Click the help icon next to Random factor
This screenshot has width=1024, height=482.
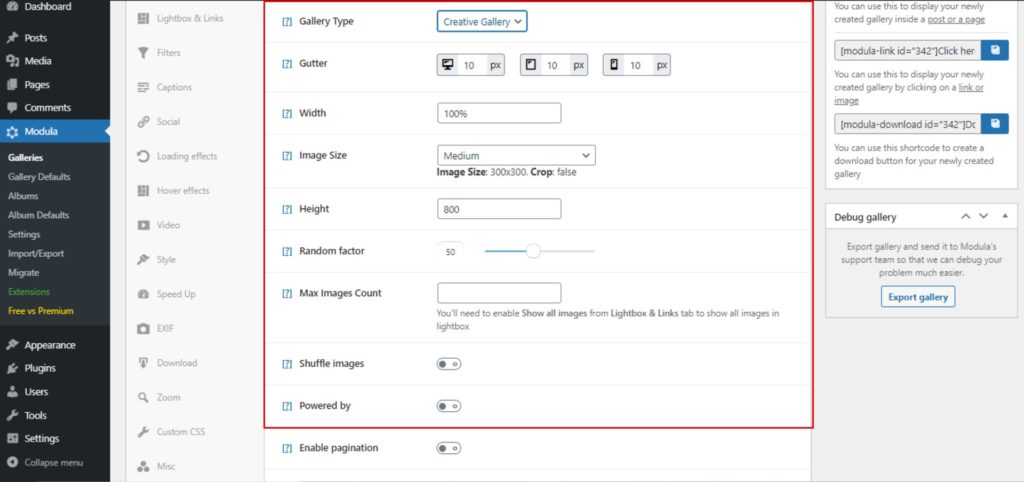pyautogui.click(x=287, y=251)
